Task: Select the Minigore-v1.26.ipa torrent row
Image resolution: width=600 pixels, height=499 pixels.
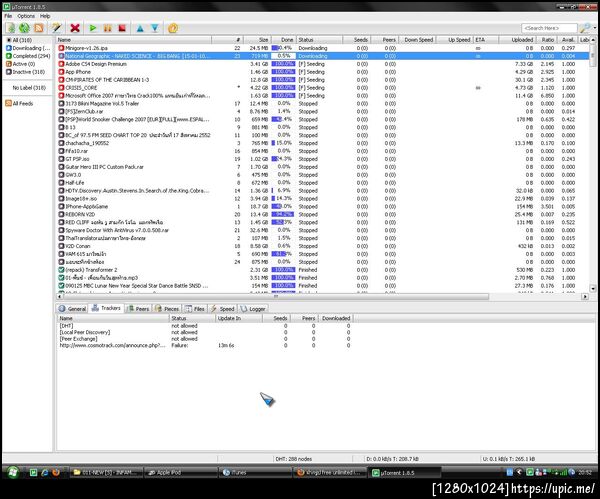Action: (x=323, y=48)
